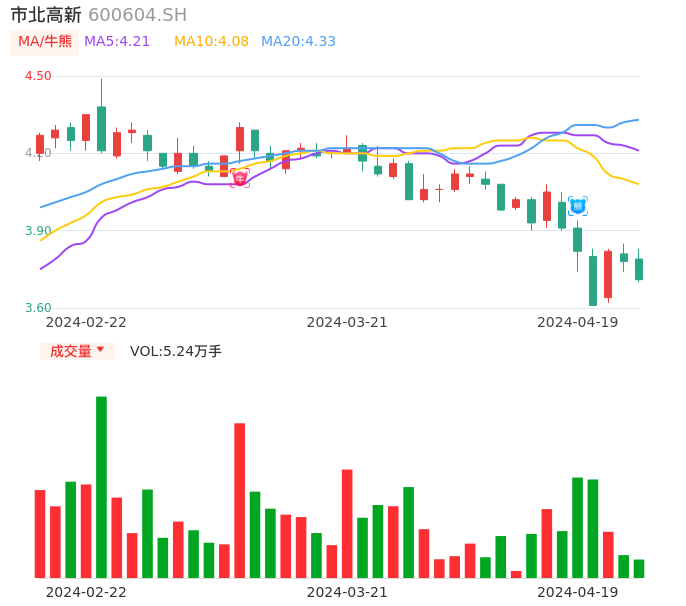Toggle the MA10:4.08 moving average legend
This screenshot has height=606, width=686.
211,42
